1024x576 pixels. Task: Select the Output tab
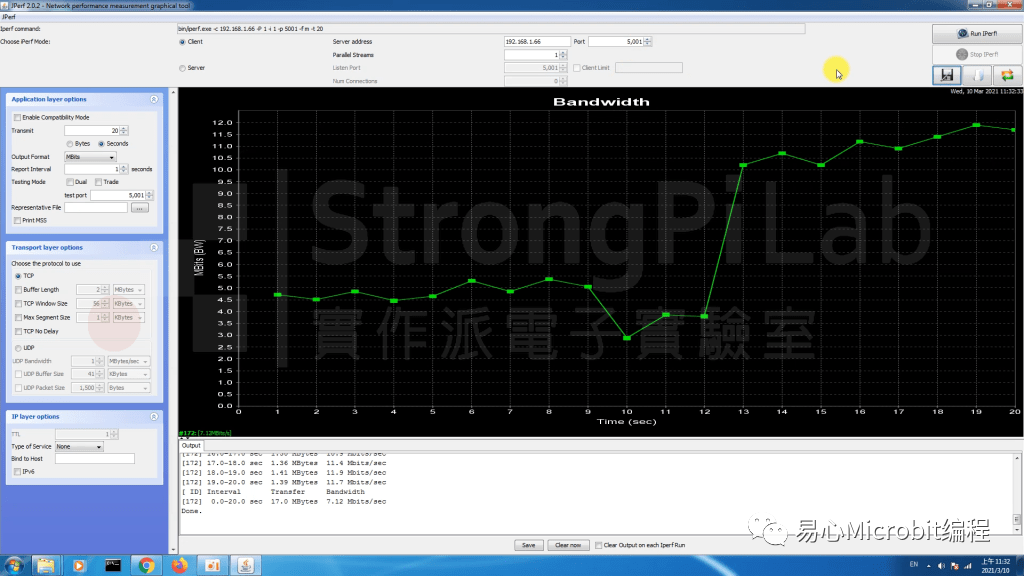(x=191, y=445)
